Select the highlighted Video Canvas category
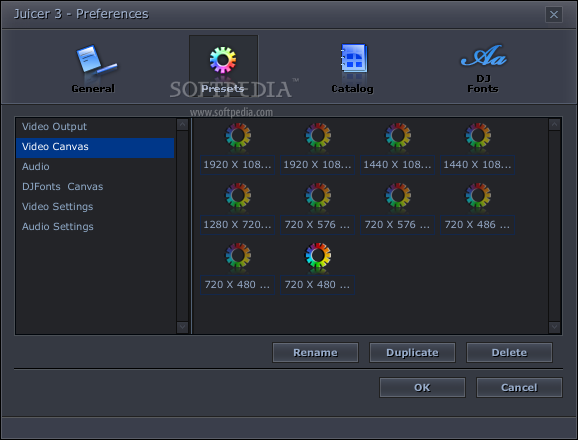 [x=95, y=147]
